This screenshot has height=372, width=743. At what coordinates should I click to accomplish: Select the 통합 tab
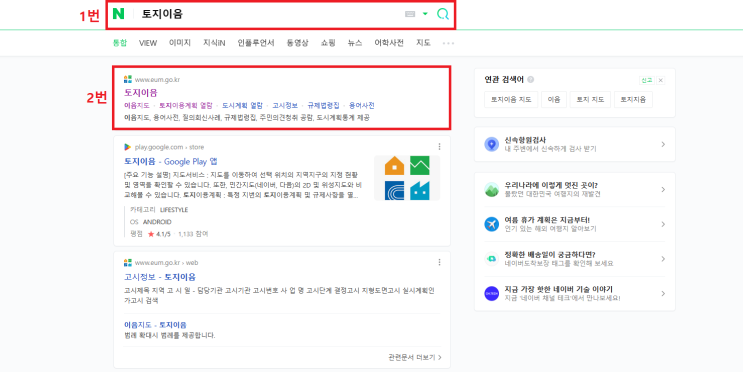(120, 43)
